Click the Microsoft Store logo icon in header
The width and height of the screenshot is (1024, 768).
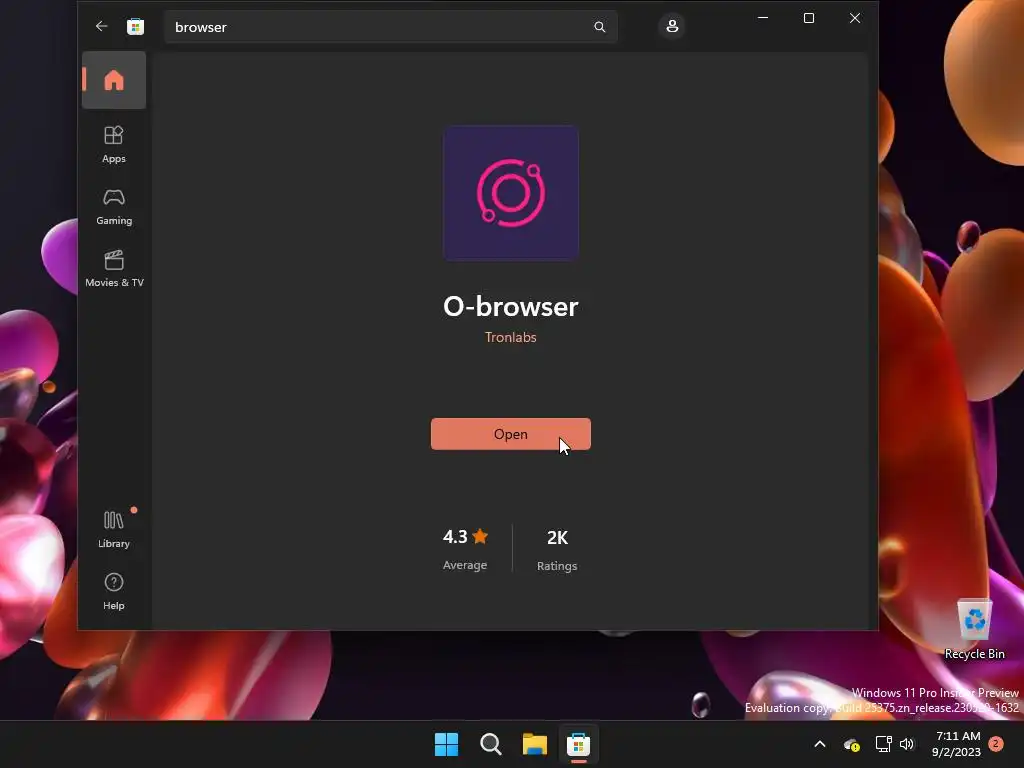(135, 27)
